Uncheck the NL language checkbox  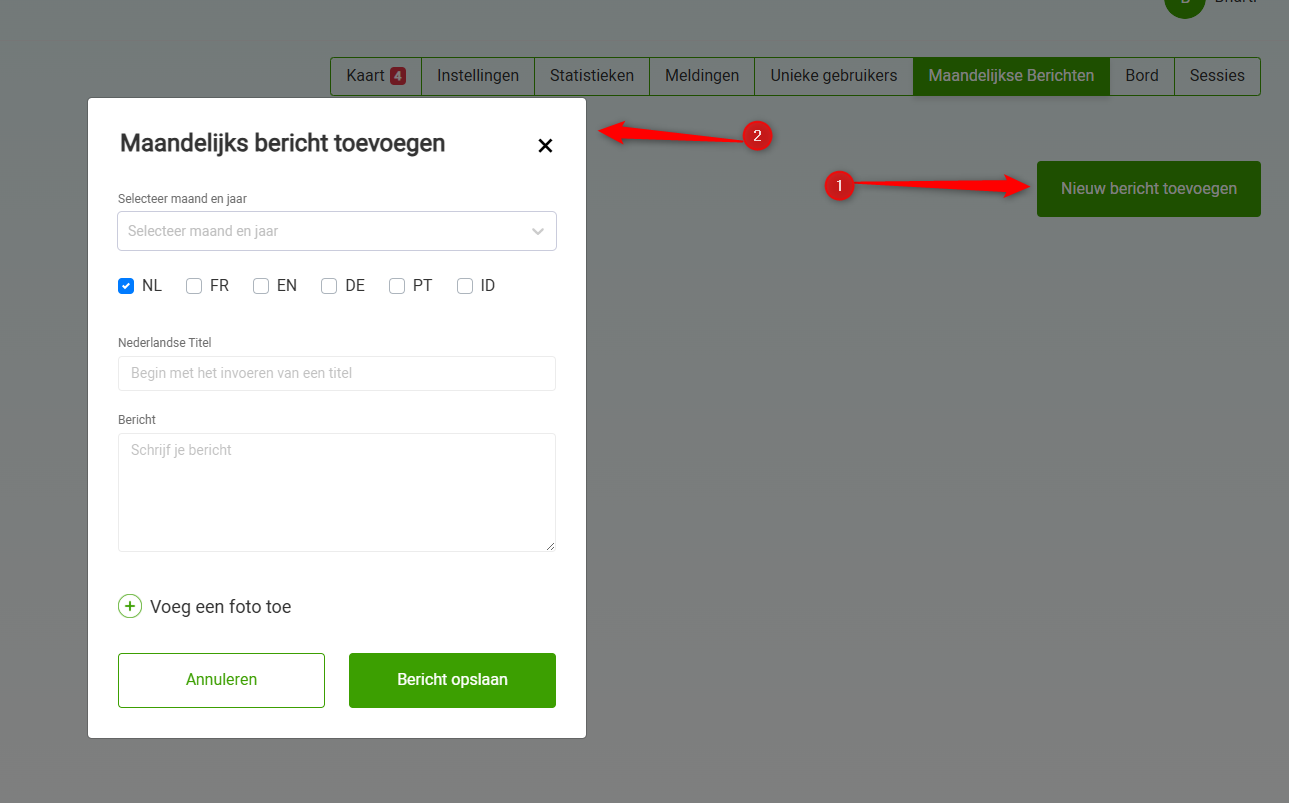coord(126,286)
